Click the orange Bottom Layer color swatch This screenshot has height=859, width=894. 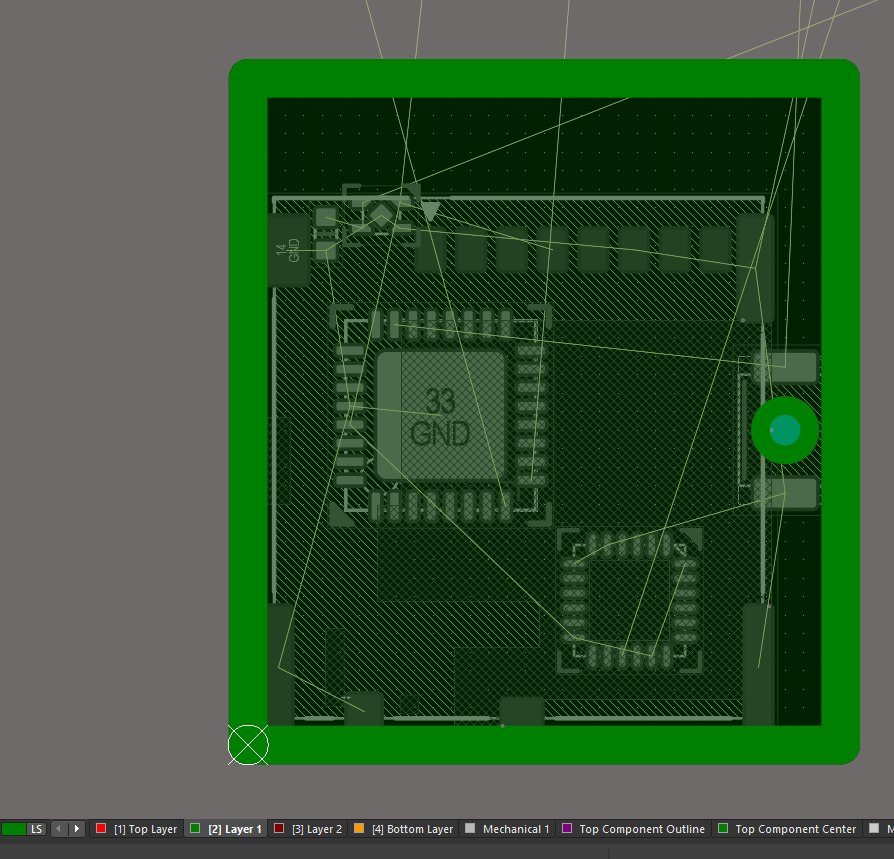pyautogui.click(x=359, y=828)
